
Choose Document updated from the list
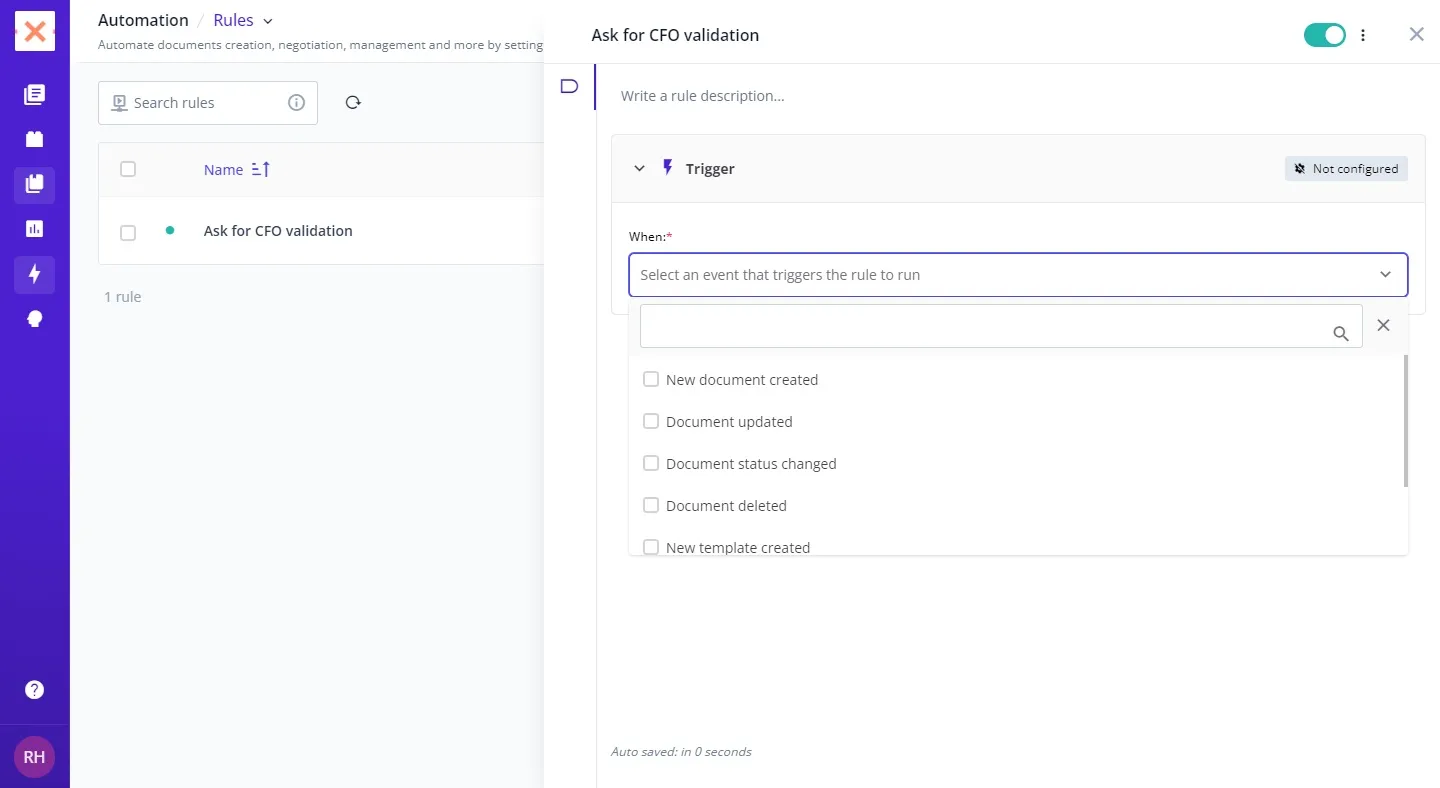pyautogui.click(x=729, y=422)
